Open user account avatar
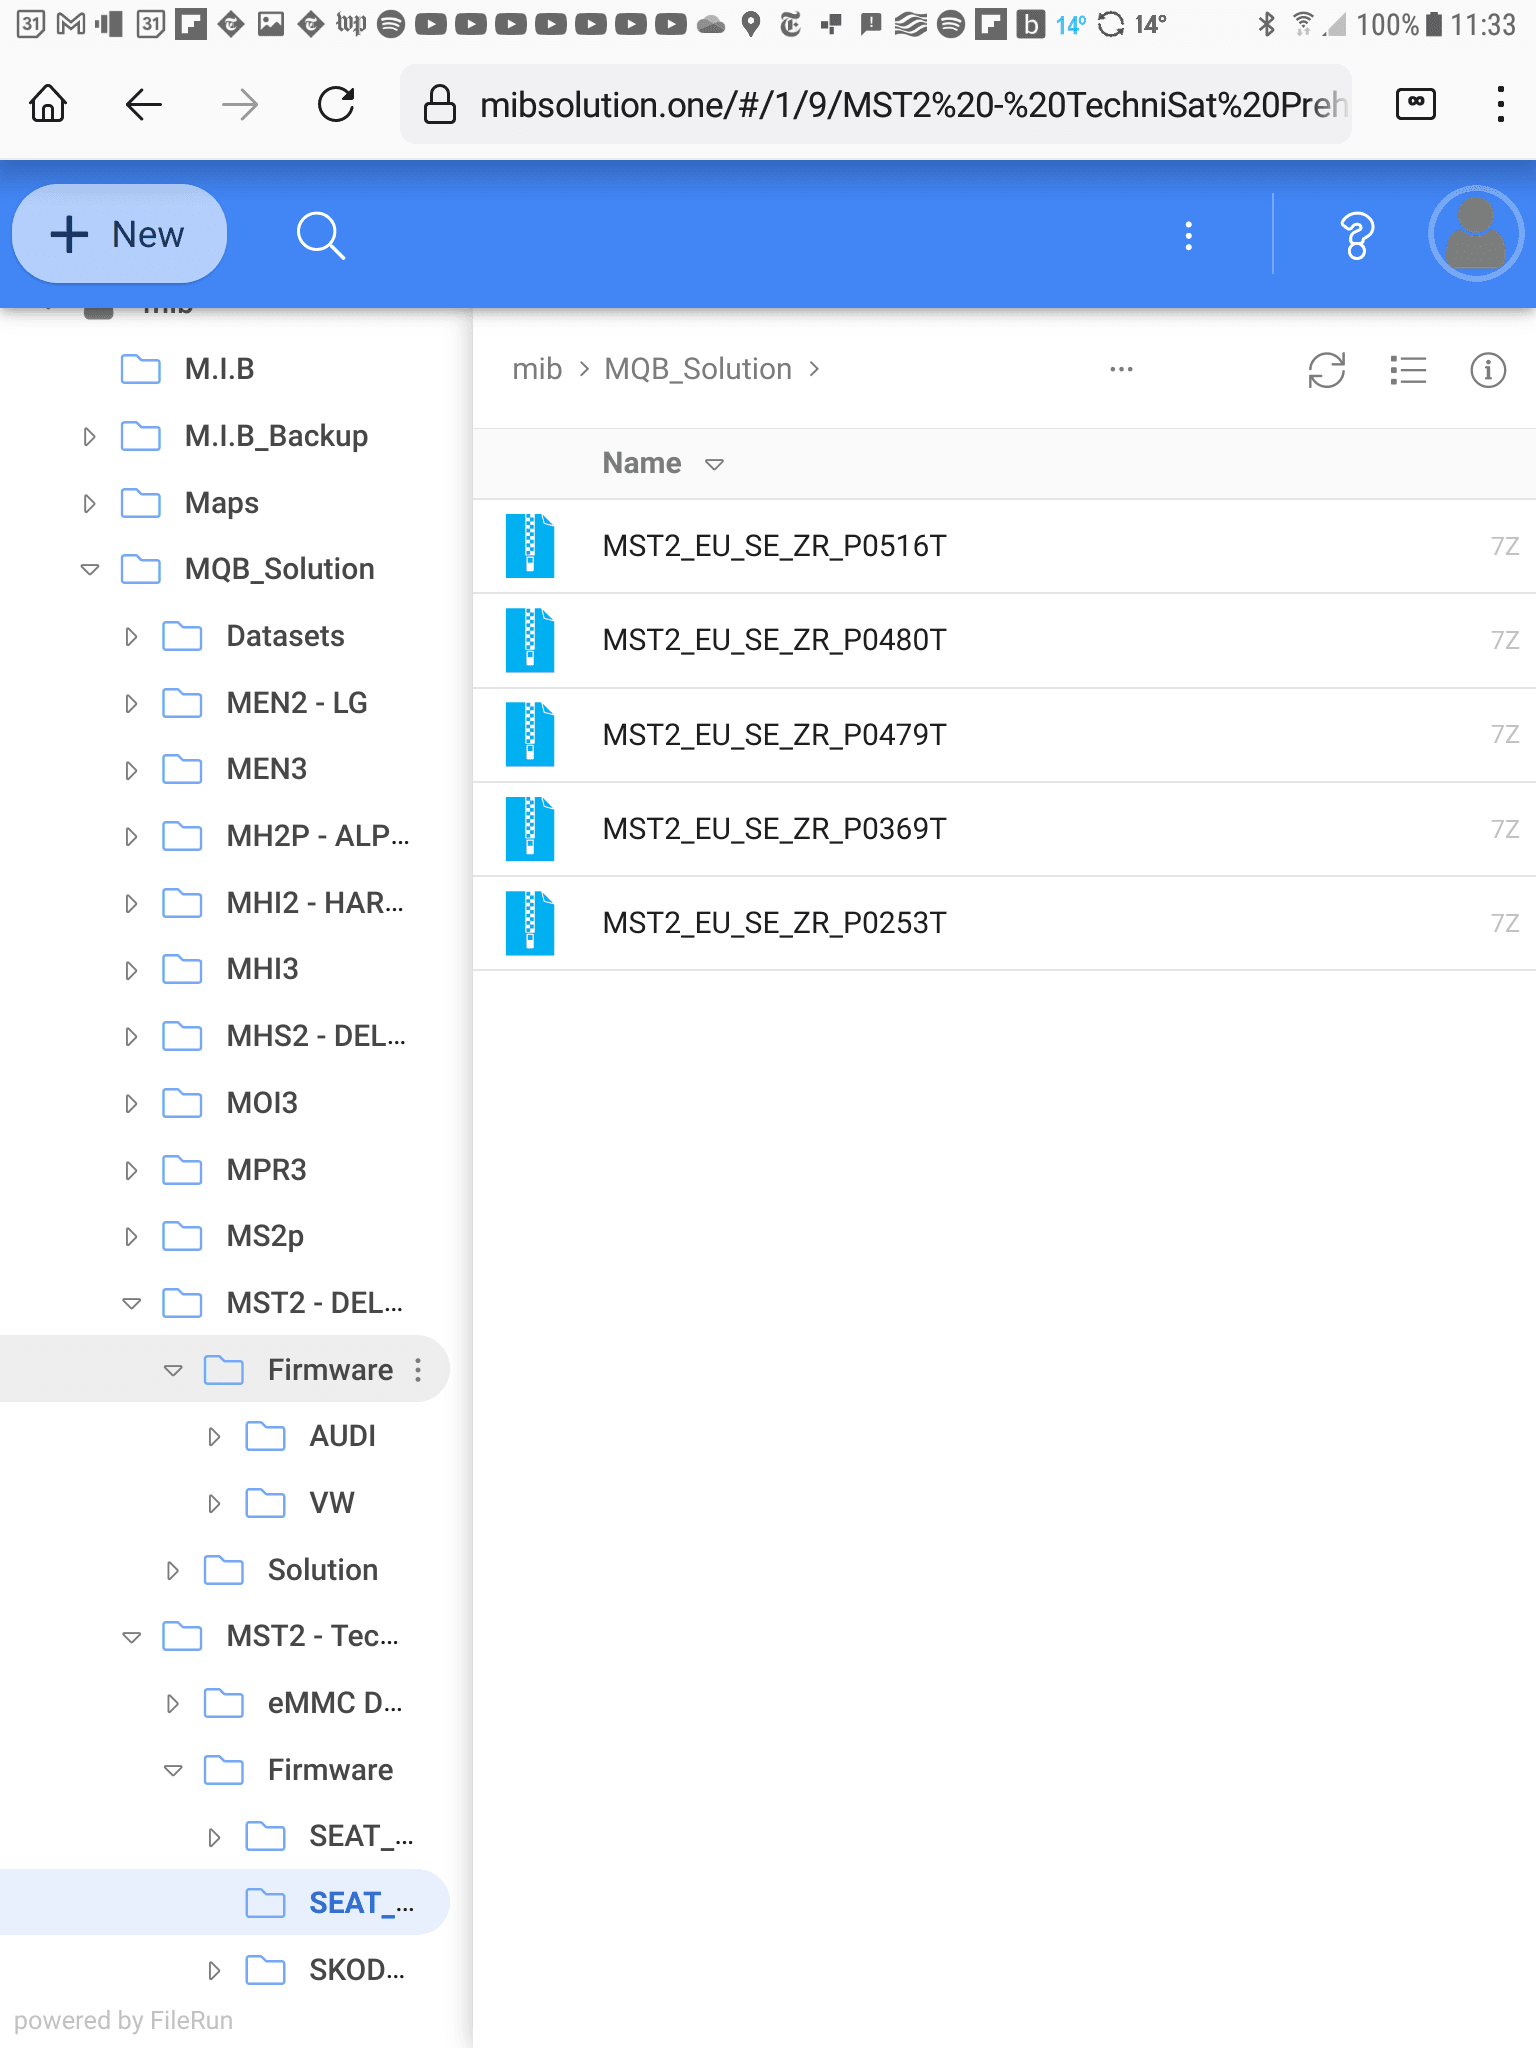 (x=1476, y=234)
